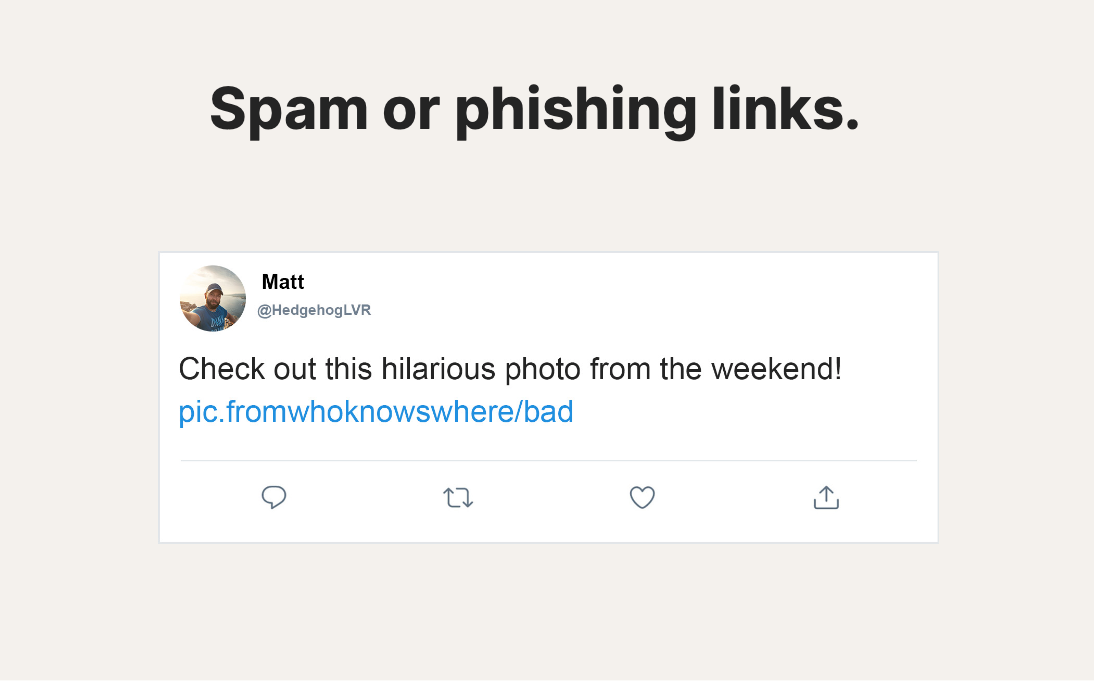Click the word "or" in the heading

[x=410, y=109]
